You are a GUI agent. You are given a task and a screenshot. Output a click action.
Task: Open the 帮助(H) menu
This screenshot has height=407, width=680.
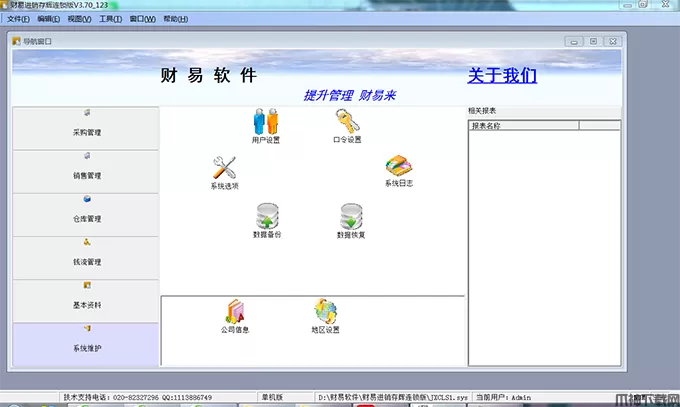point(176,19)
